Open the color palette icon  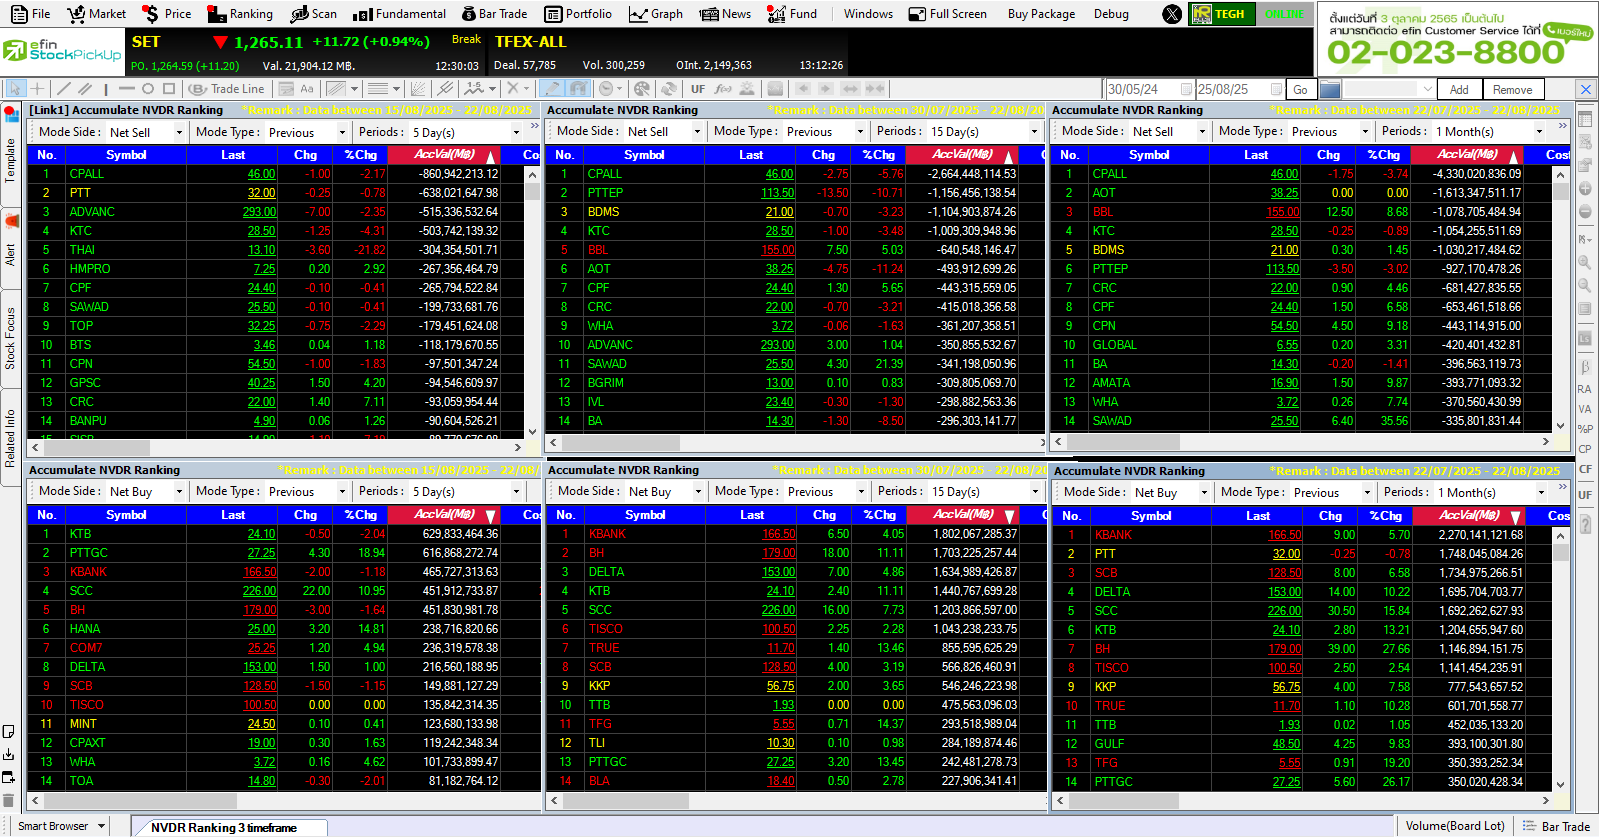(x=641, y=89)
